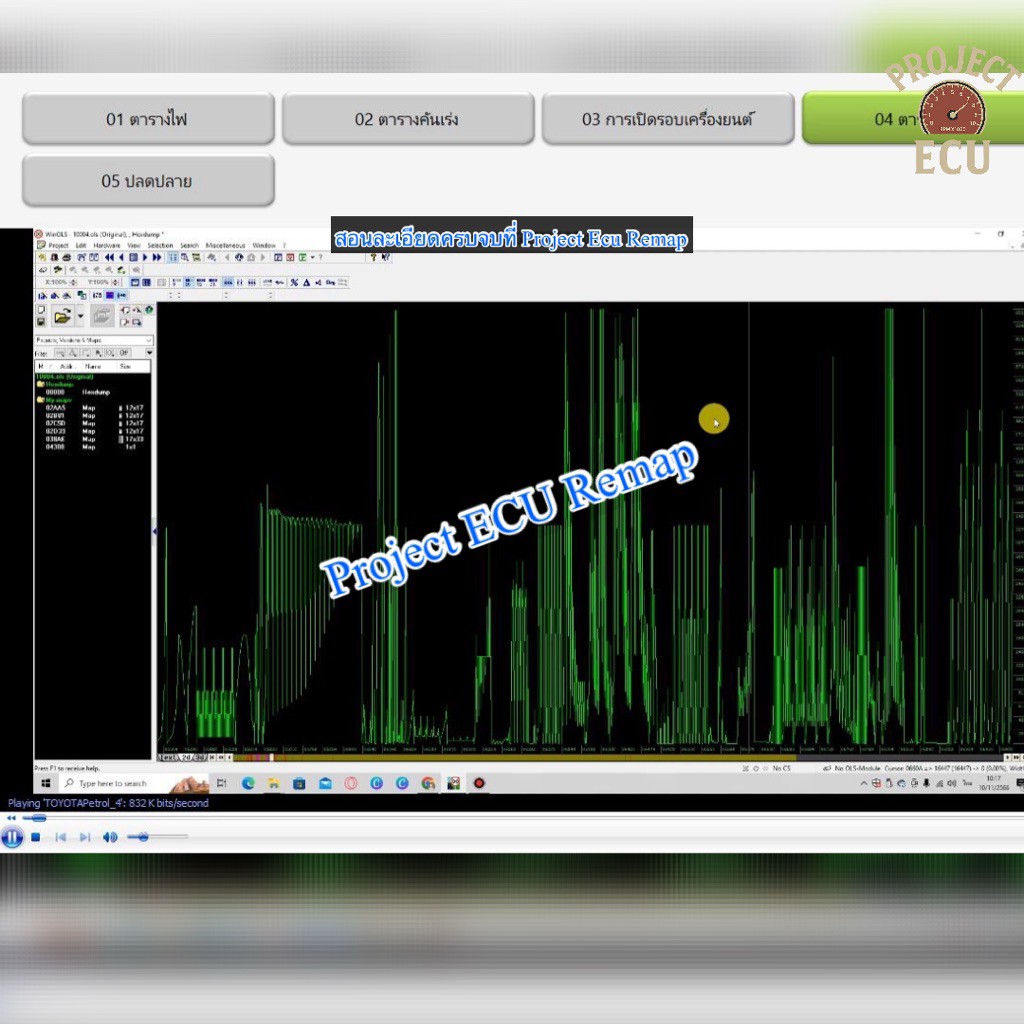The height and width of the screenshot is (1024, 1024).
Task: Click the percent display icon in toolbar
Action: click(x=295, y=283)
